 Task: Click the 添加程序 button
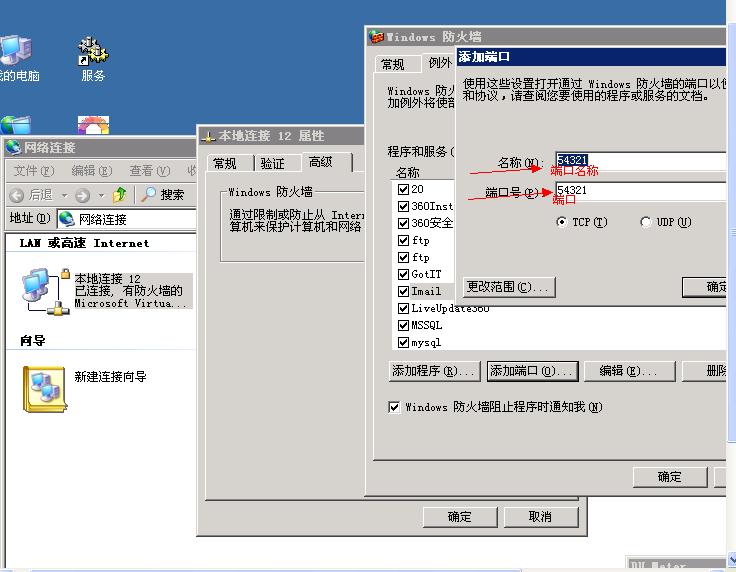click(x=434, y=371)
